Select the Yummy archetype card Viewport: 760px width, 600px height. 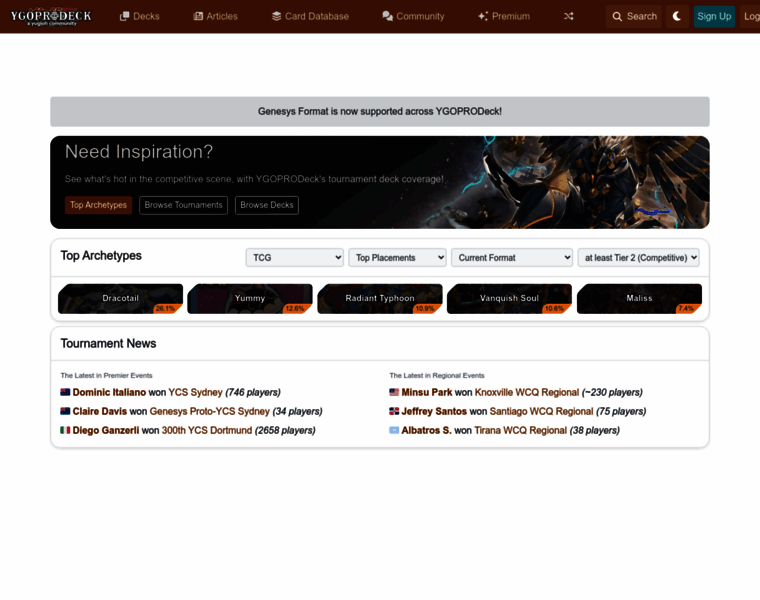(250, 299)
